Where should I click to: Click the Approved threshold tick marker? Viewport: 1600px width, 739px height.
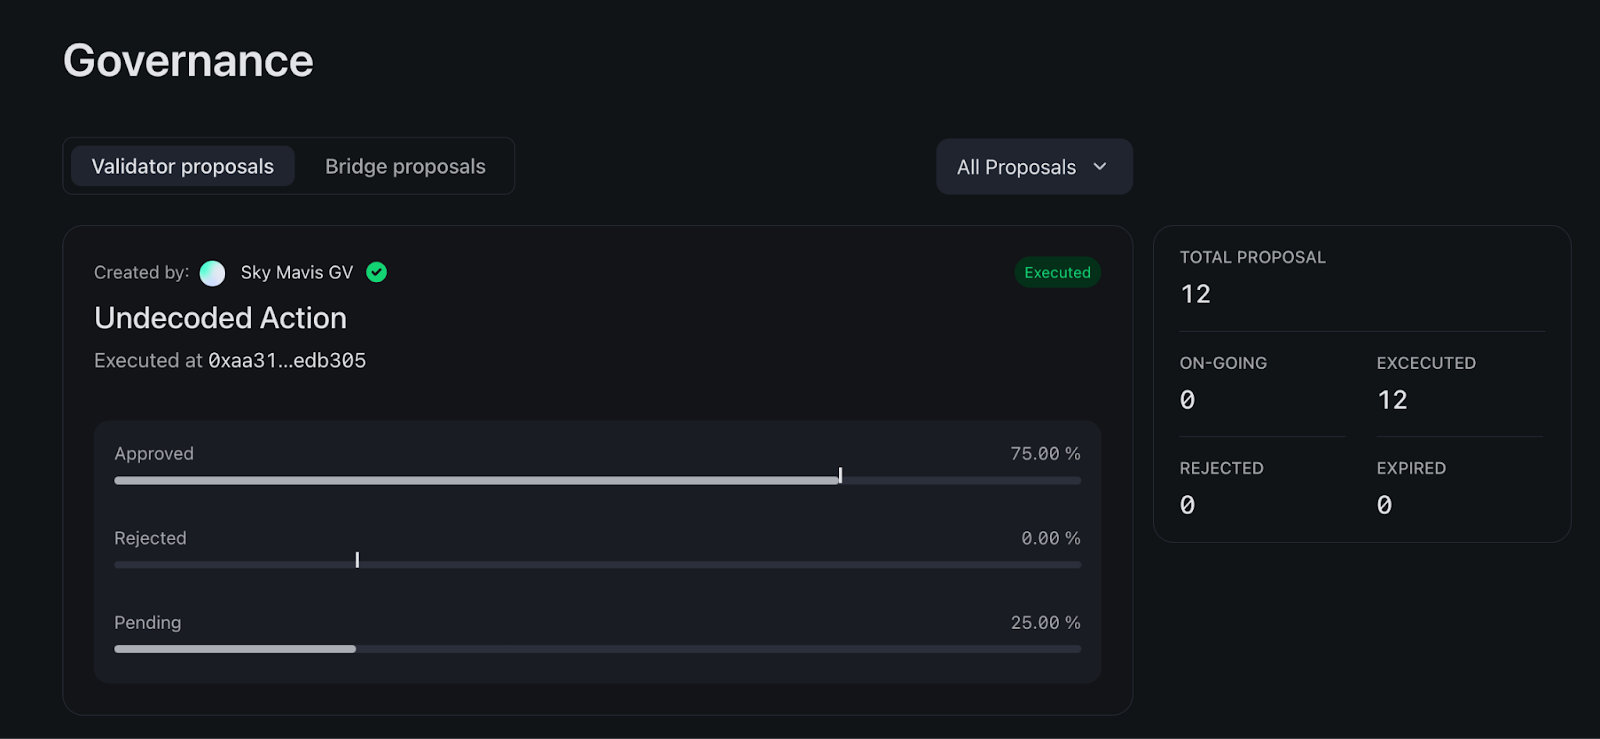tap(840, 476)
